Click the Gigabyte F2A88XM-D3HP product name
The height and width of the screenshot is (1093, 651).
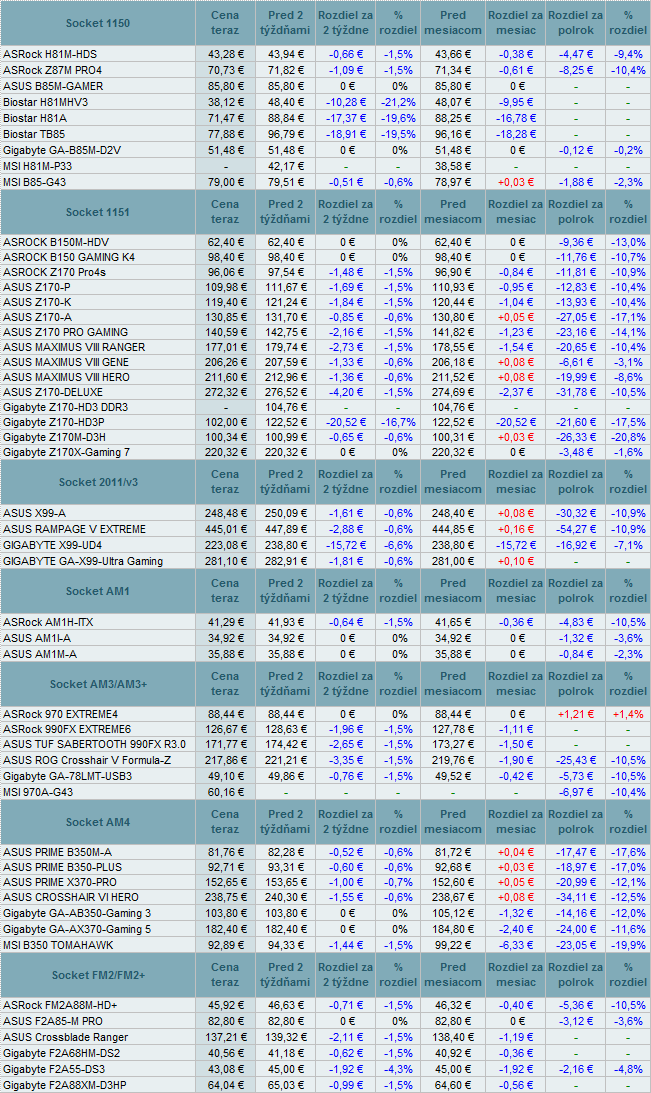click(65, 1085)
